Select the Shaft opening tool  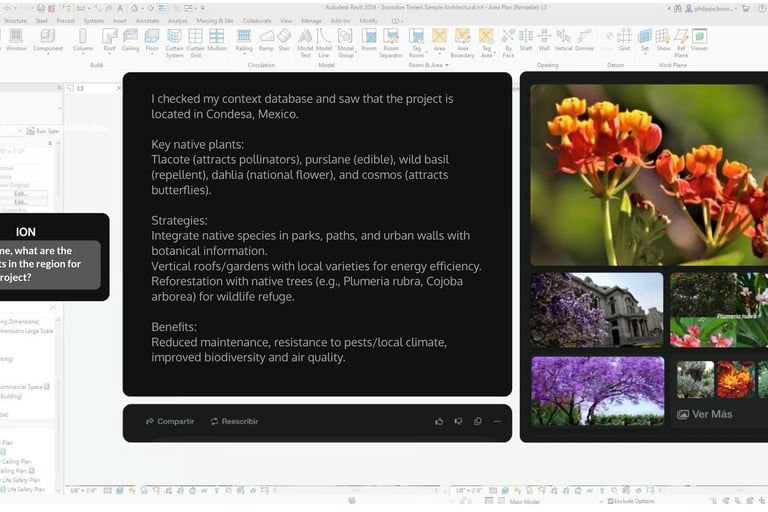click(526, 40)
